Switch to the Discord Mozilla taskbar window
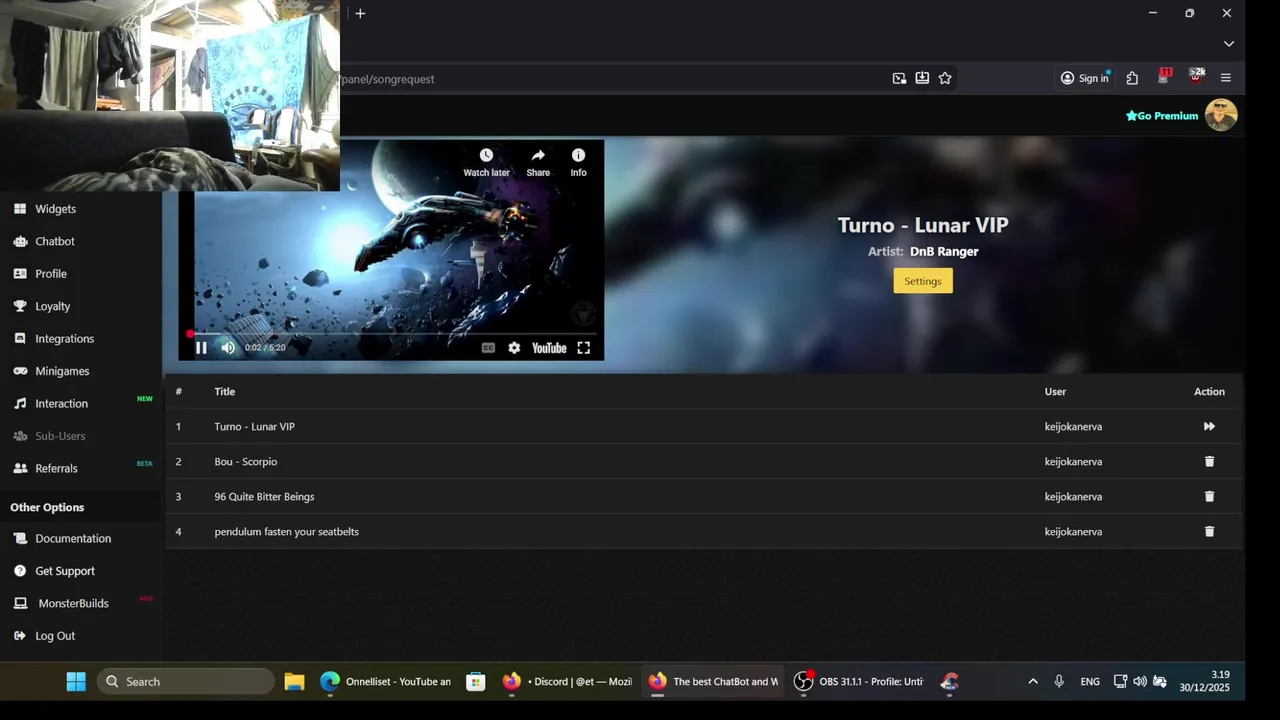This screenshot has height=720, width=1280. click(567, 681)
